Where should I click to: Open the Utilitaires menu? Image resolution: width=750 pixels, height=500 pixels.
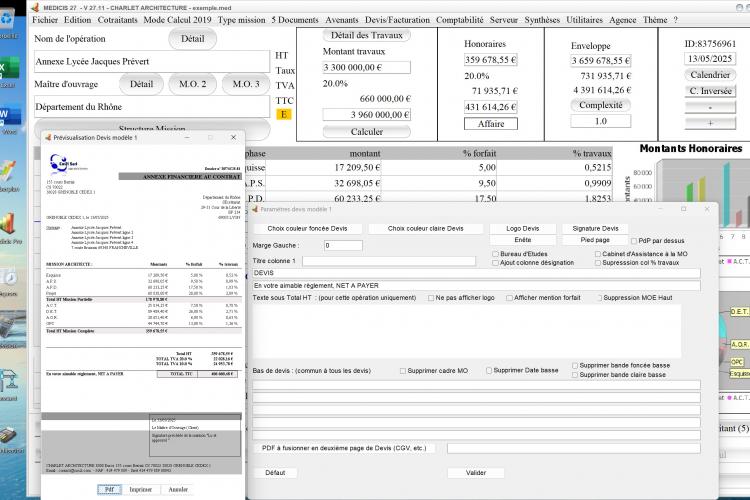point(585,20)
